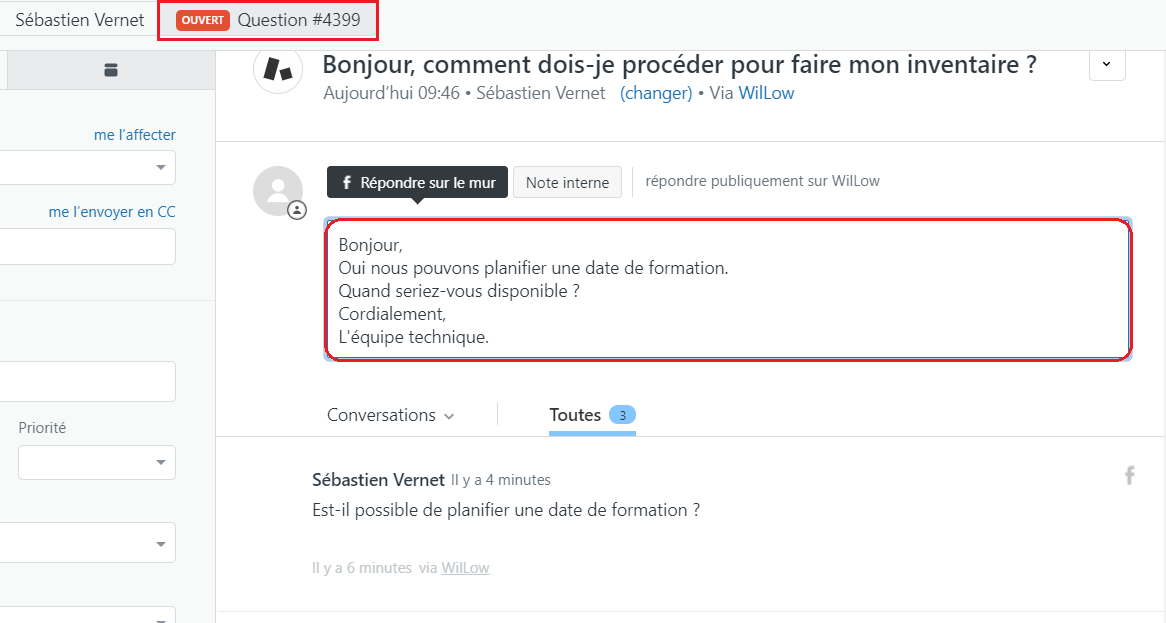Open the Priorité dropdown
The width and height of the screenshot is (1166, 623).
(97, 462)
